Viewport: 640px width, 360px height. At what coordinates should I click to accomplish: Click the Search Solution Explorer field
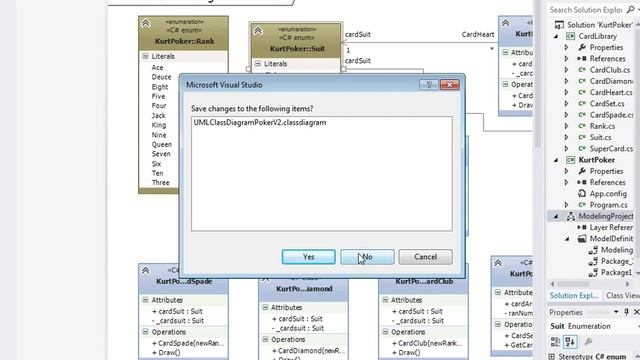coord(586,10)
